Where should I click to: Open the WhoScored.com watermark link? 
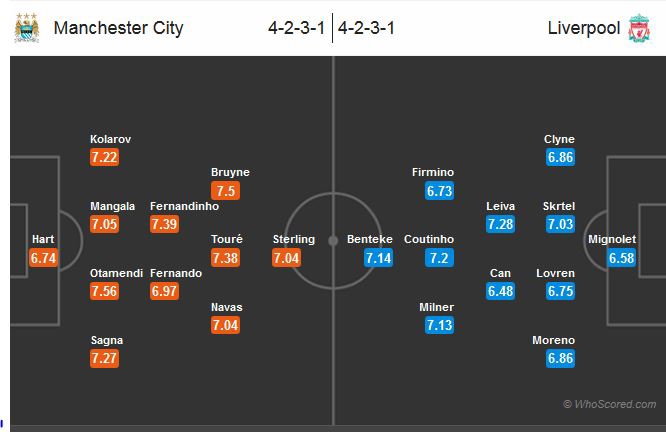click(609, 404)
